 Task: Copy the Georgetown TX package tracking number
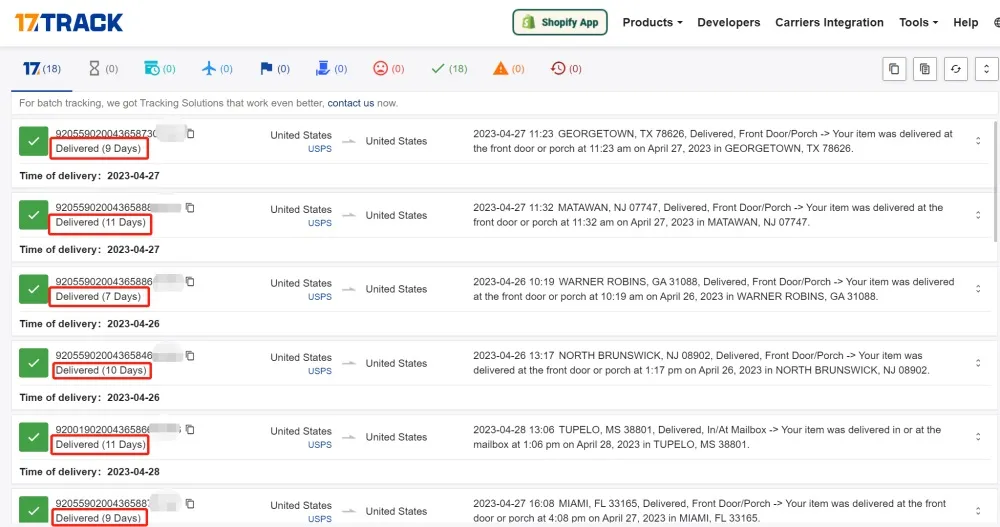pos(191,134)
